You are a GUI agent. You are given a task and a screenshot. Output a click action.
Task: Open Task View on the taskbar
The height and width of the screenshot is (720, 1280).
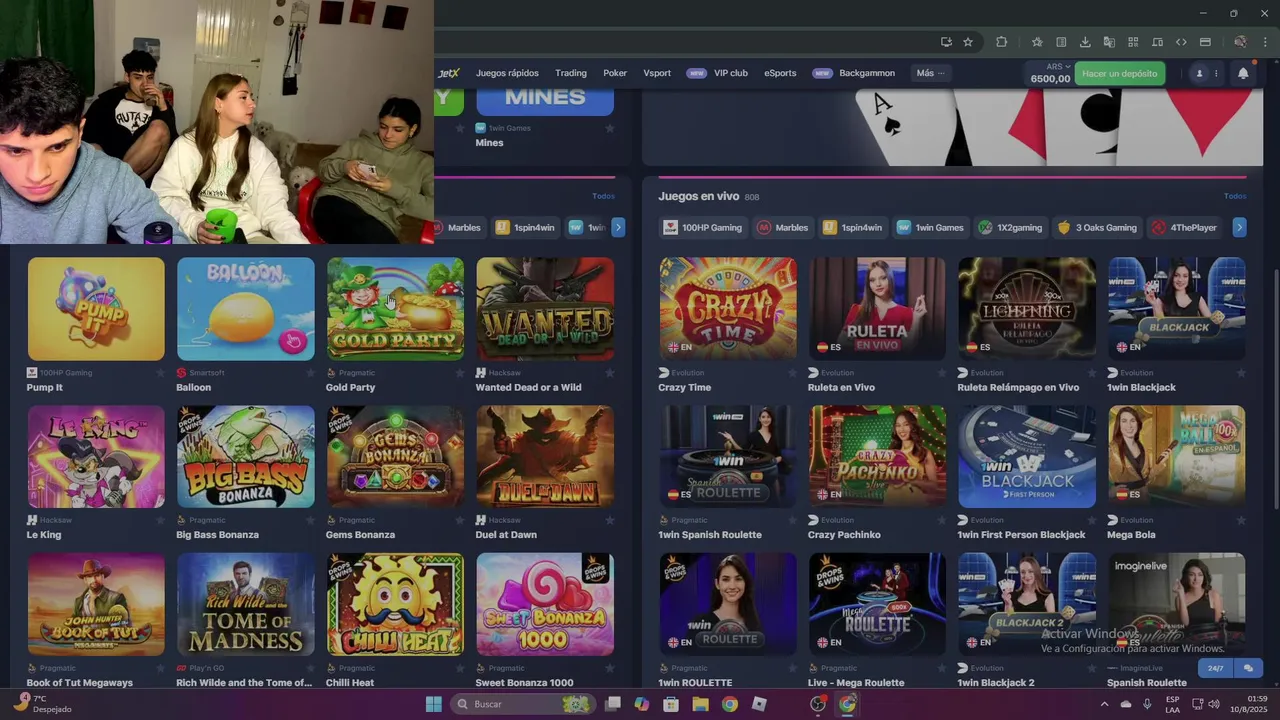pos(613,704)
